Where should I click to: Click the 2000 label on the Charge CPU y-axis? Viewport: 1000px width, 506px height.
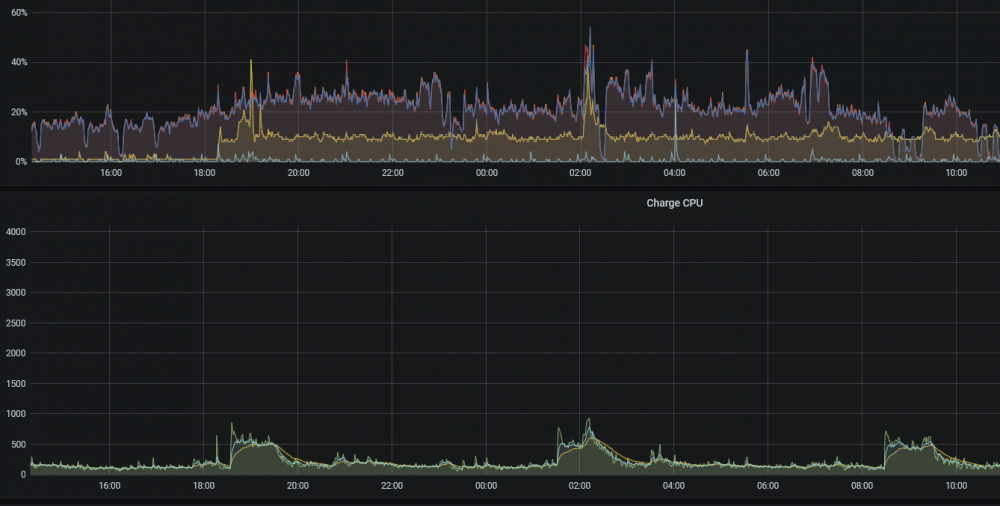(x=15, y=353)
